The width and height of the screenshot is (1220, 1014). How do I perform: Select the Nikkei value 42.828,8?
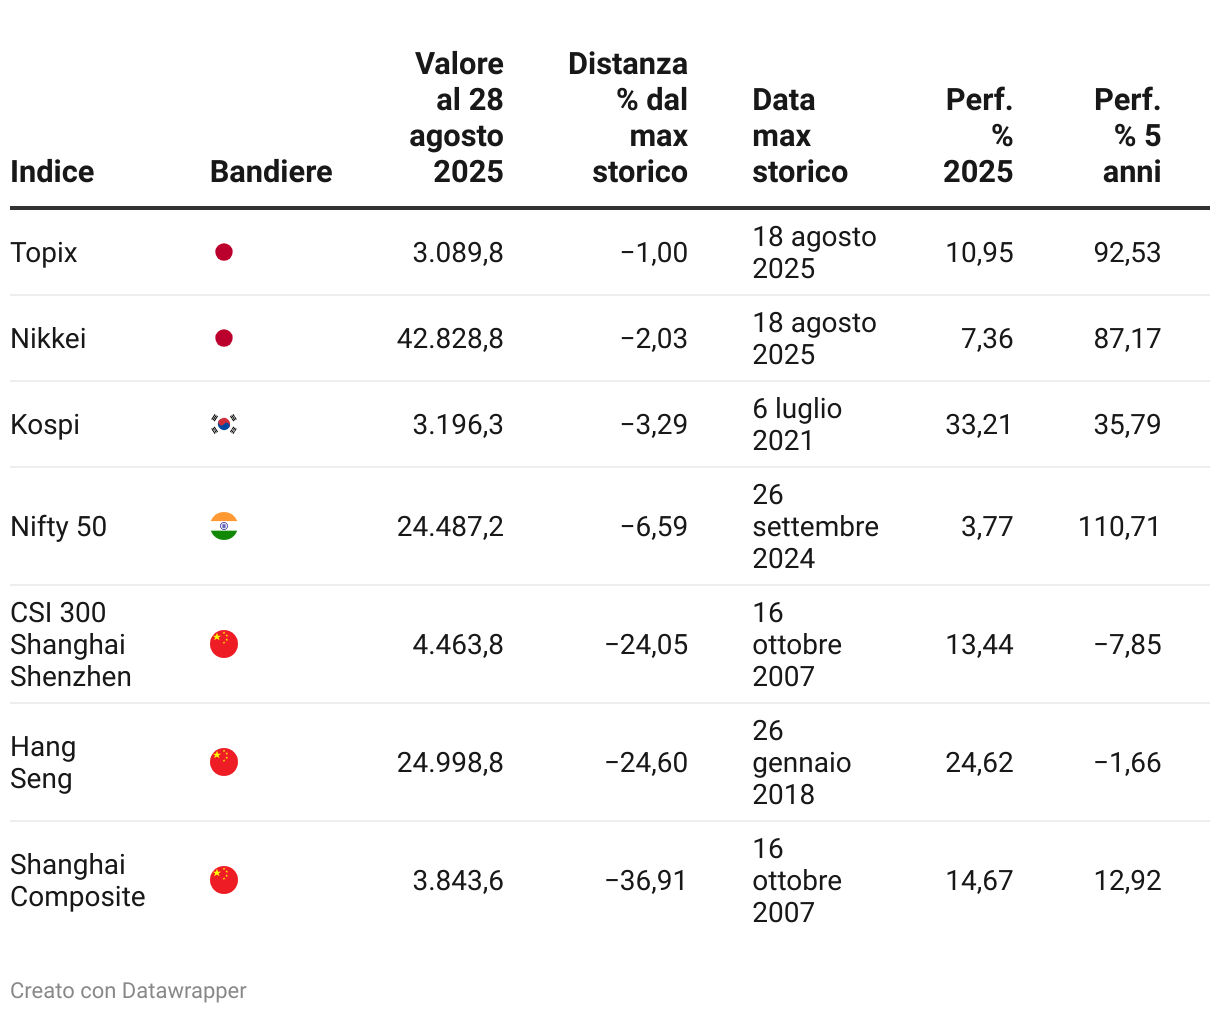450,338
